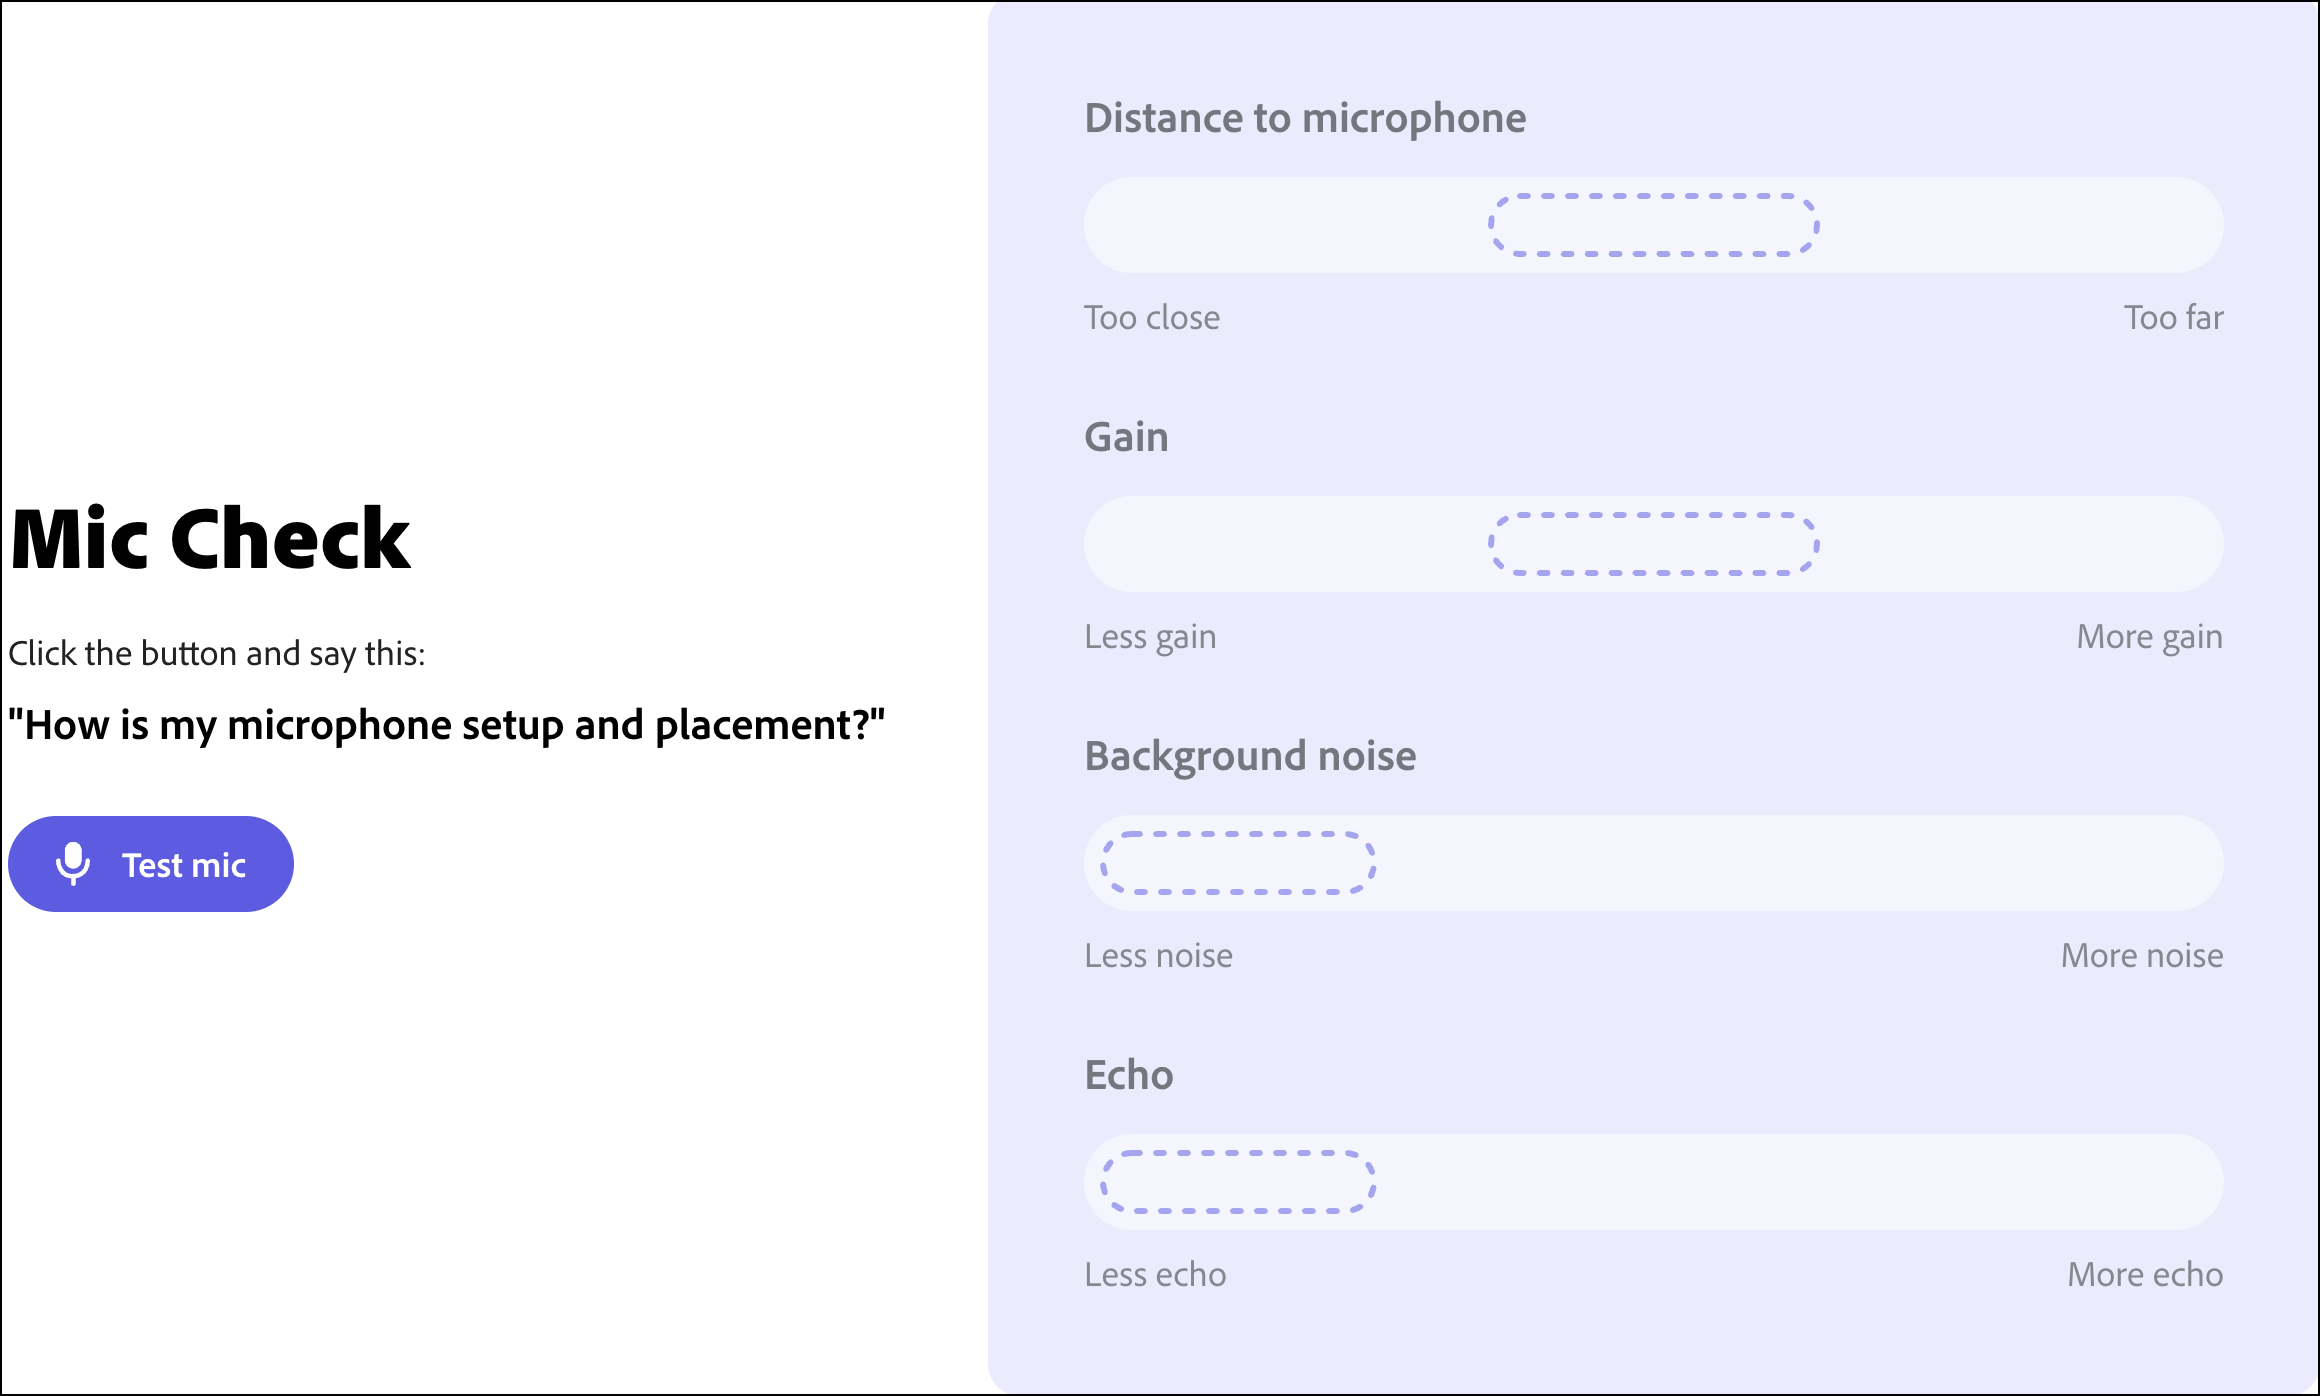Click the Mic Check heading

pos(210,540)
